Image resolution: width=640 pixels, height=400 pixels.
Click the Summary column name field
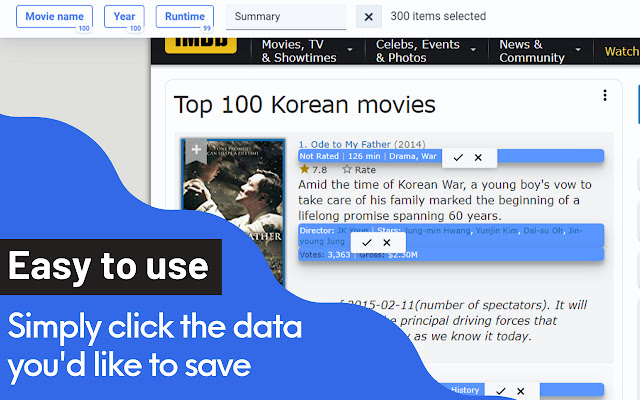tap(286, 17)
